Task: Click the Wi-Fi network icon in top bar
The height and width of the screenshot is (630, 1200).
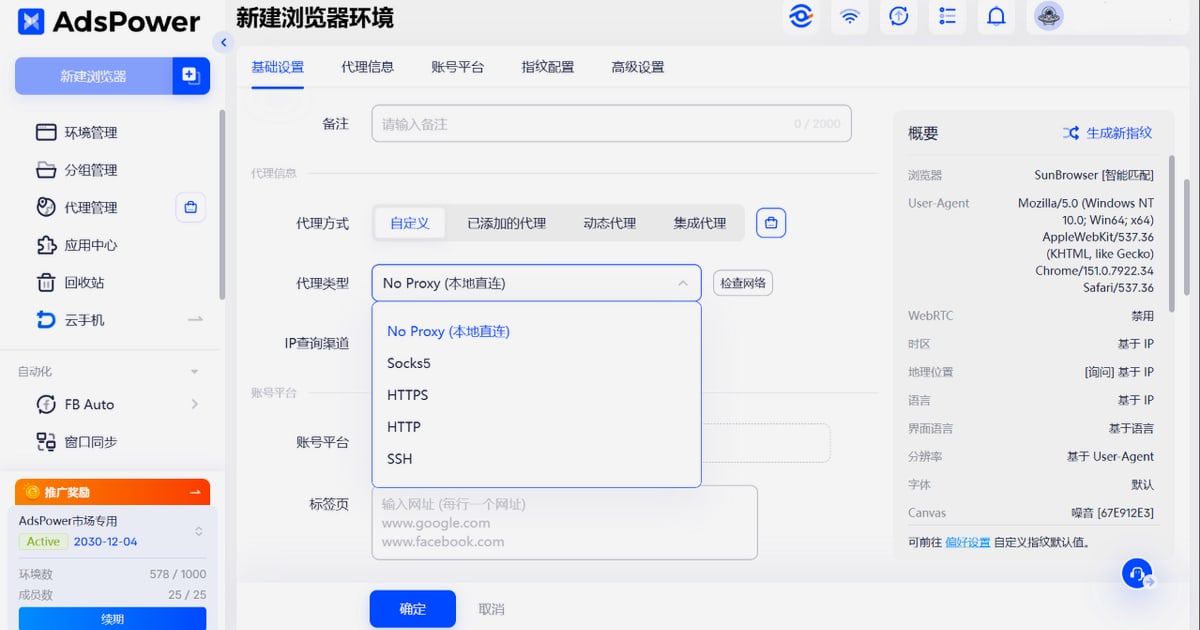Action: pyautogui.click(x=849, y=16)
